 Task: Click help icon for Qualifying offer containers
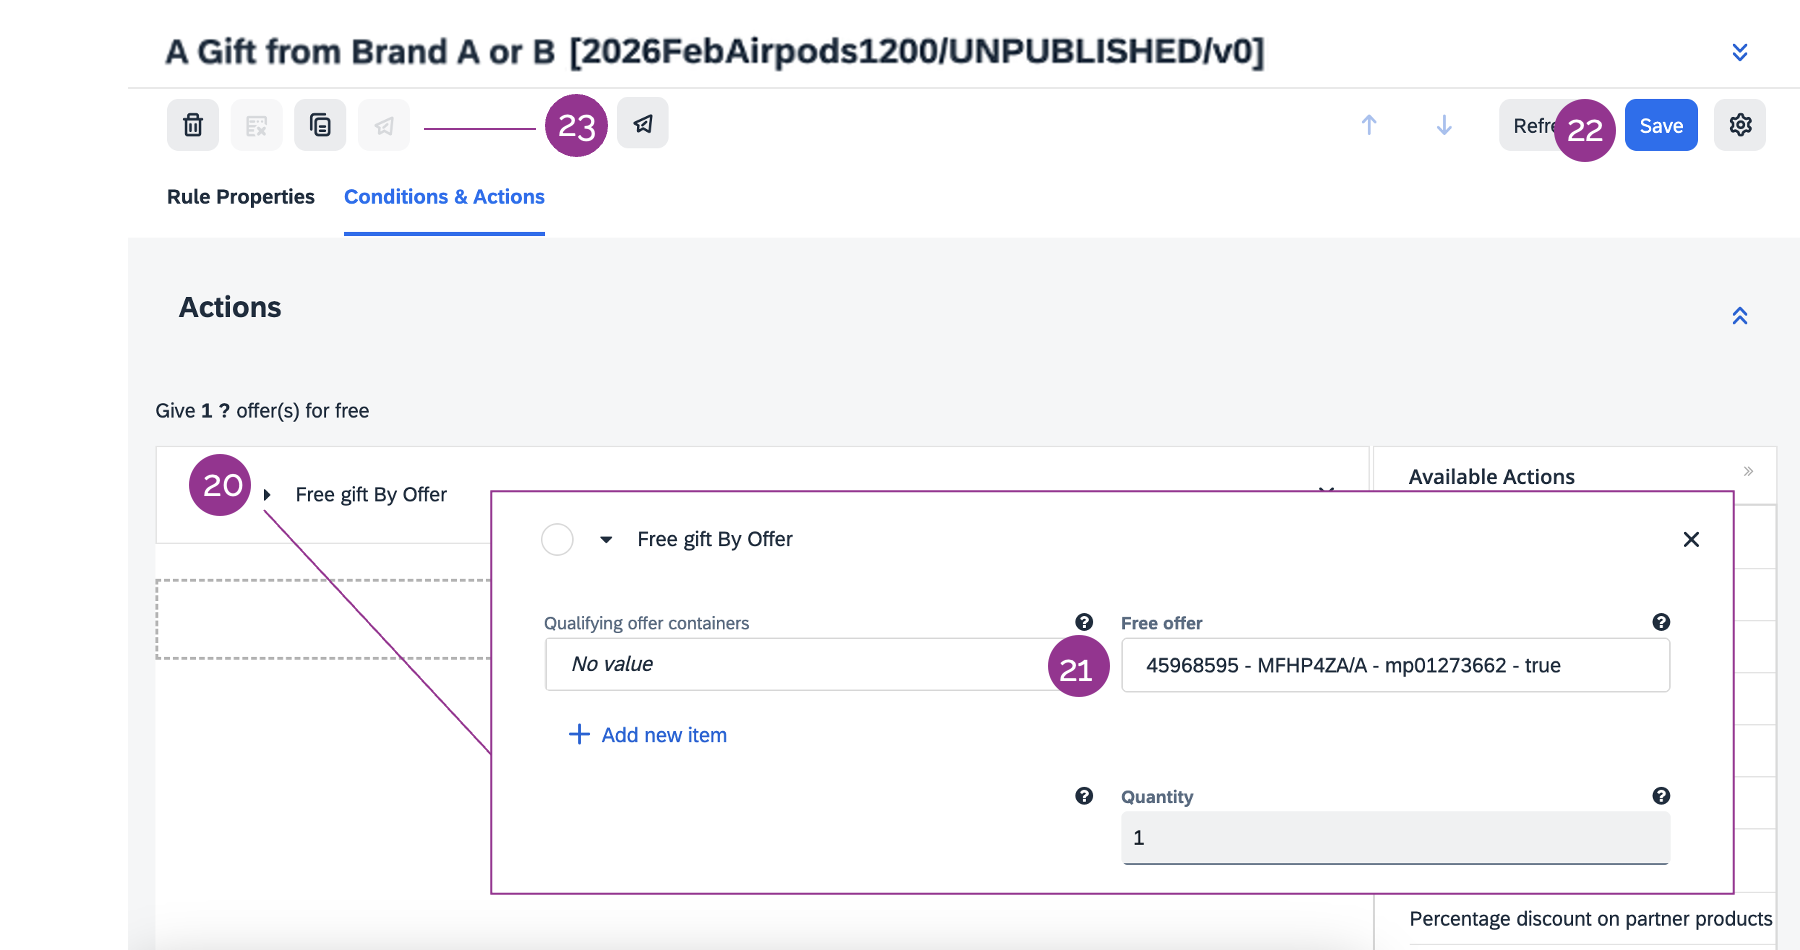pyautogui.click(x=1084, y=622)
